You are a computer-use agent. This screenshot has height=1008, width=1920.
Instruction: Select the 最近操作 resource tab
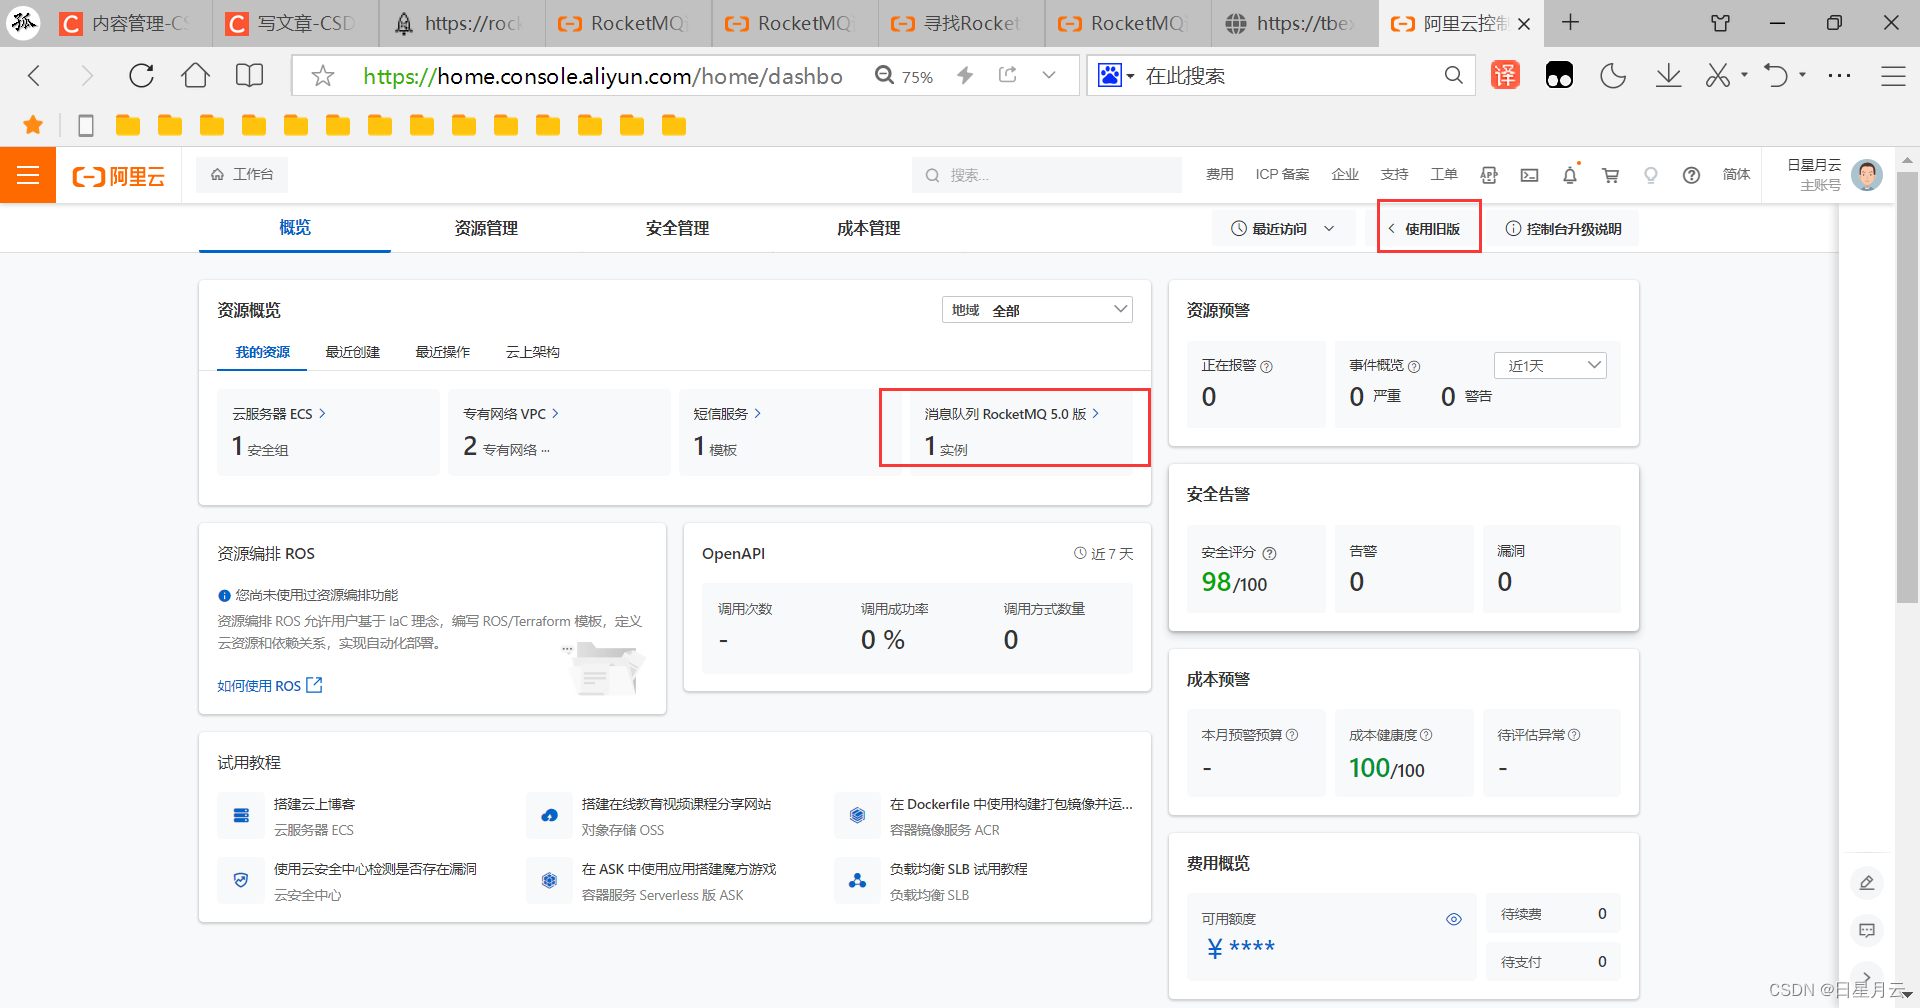[442, 352]
